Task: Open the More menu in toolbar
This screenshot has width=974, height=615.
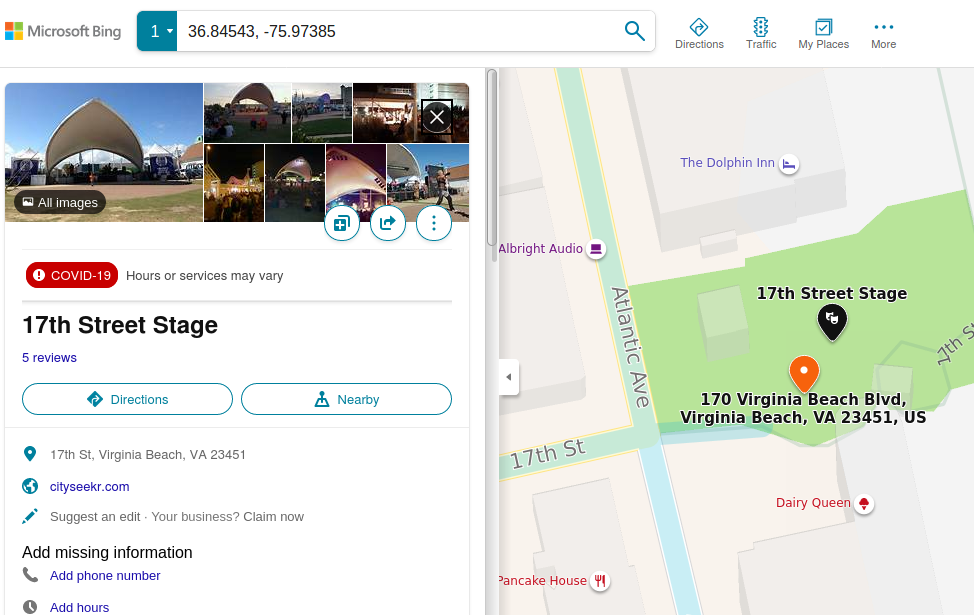Action: [x=883, y=34]
